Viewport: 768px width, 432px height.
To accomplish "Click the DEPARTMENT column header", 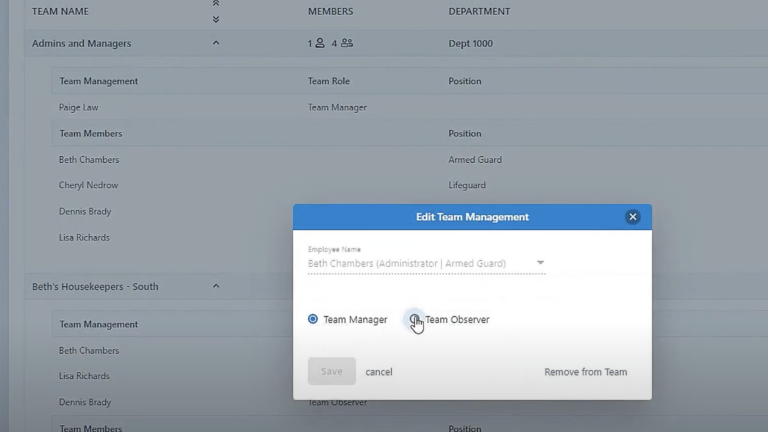I will [x=479, y=12].
